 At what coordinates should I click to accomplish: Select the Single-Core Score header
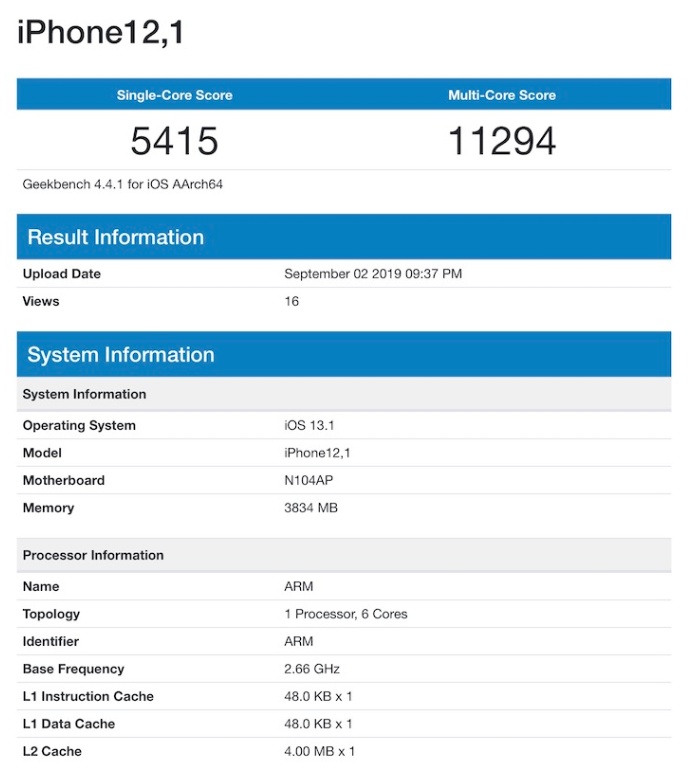[x=174, y=95]
